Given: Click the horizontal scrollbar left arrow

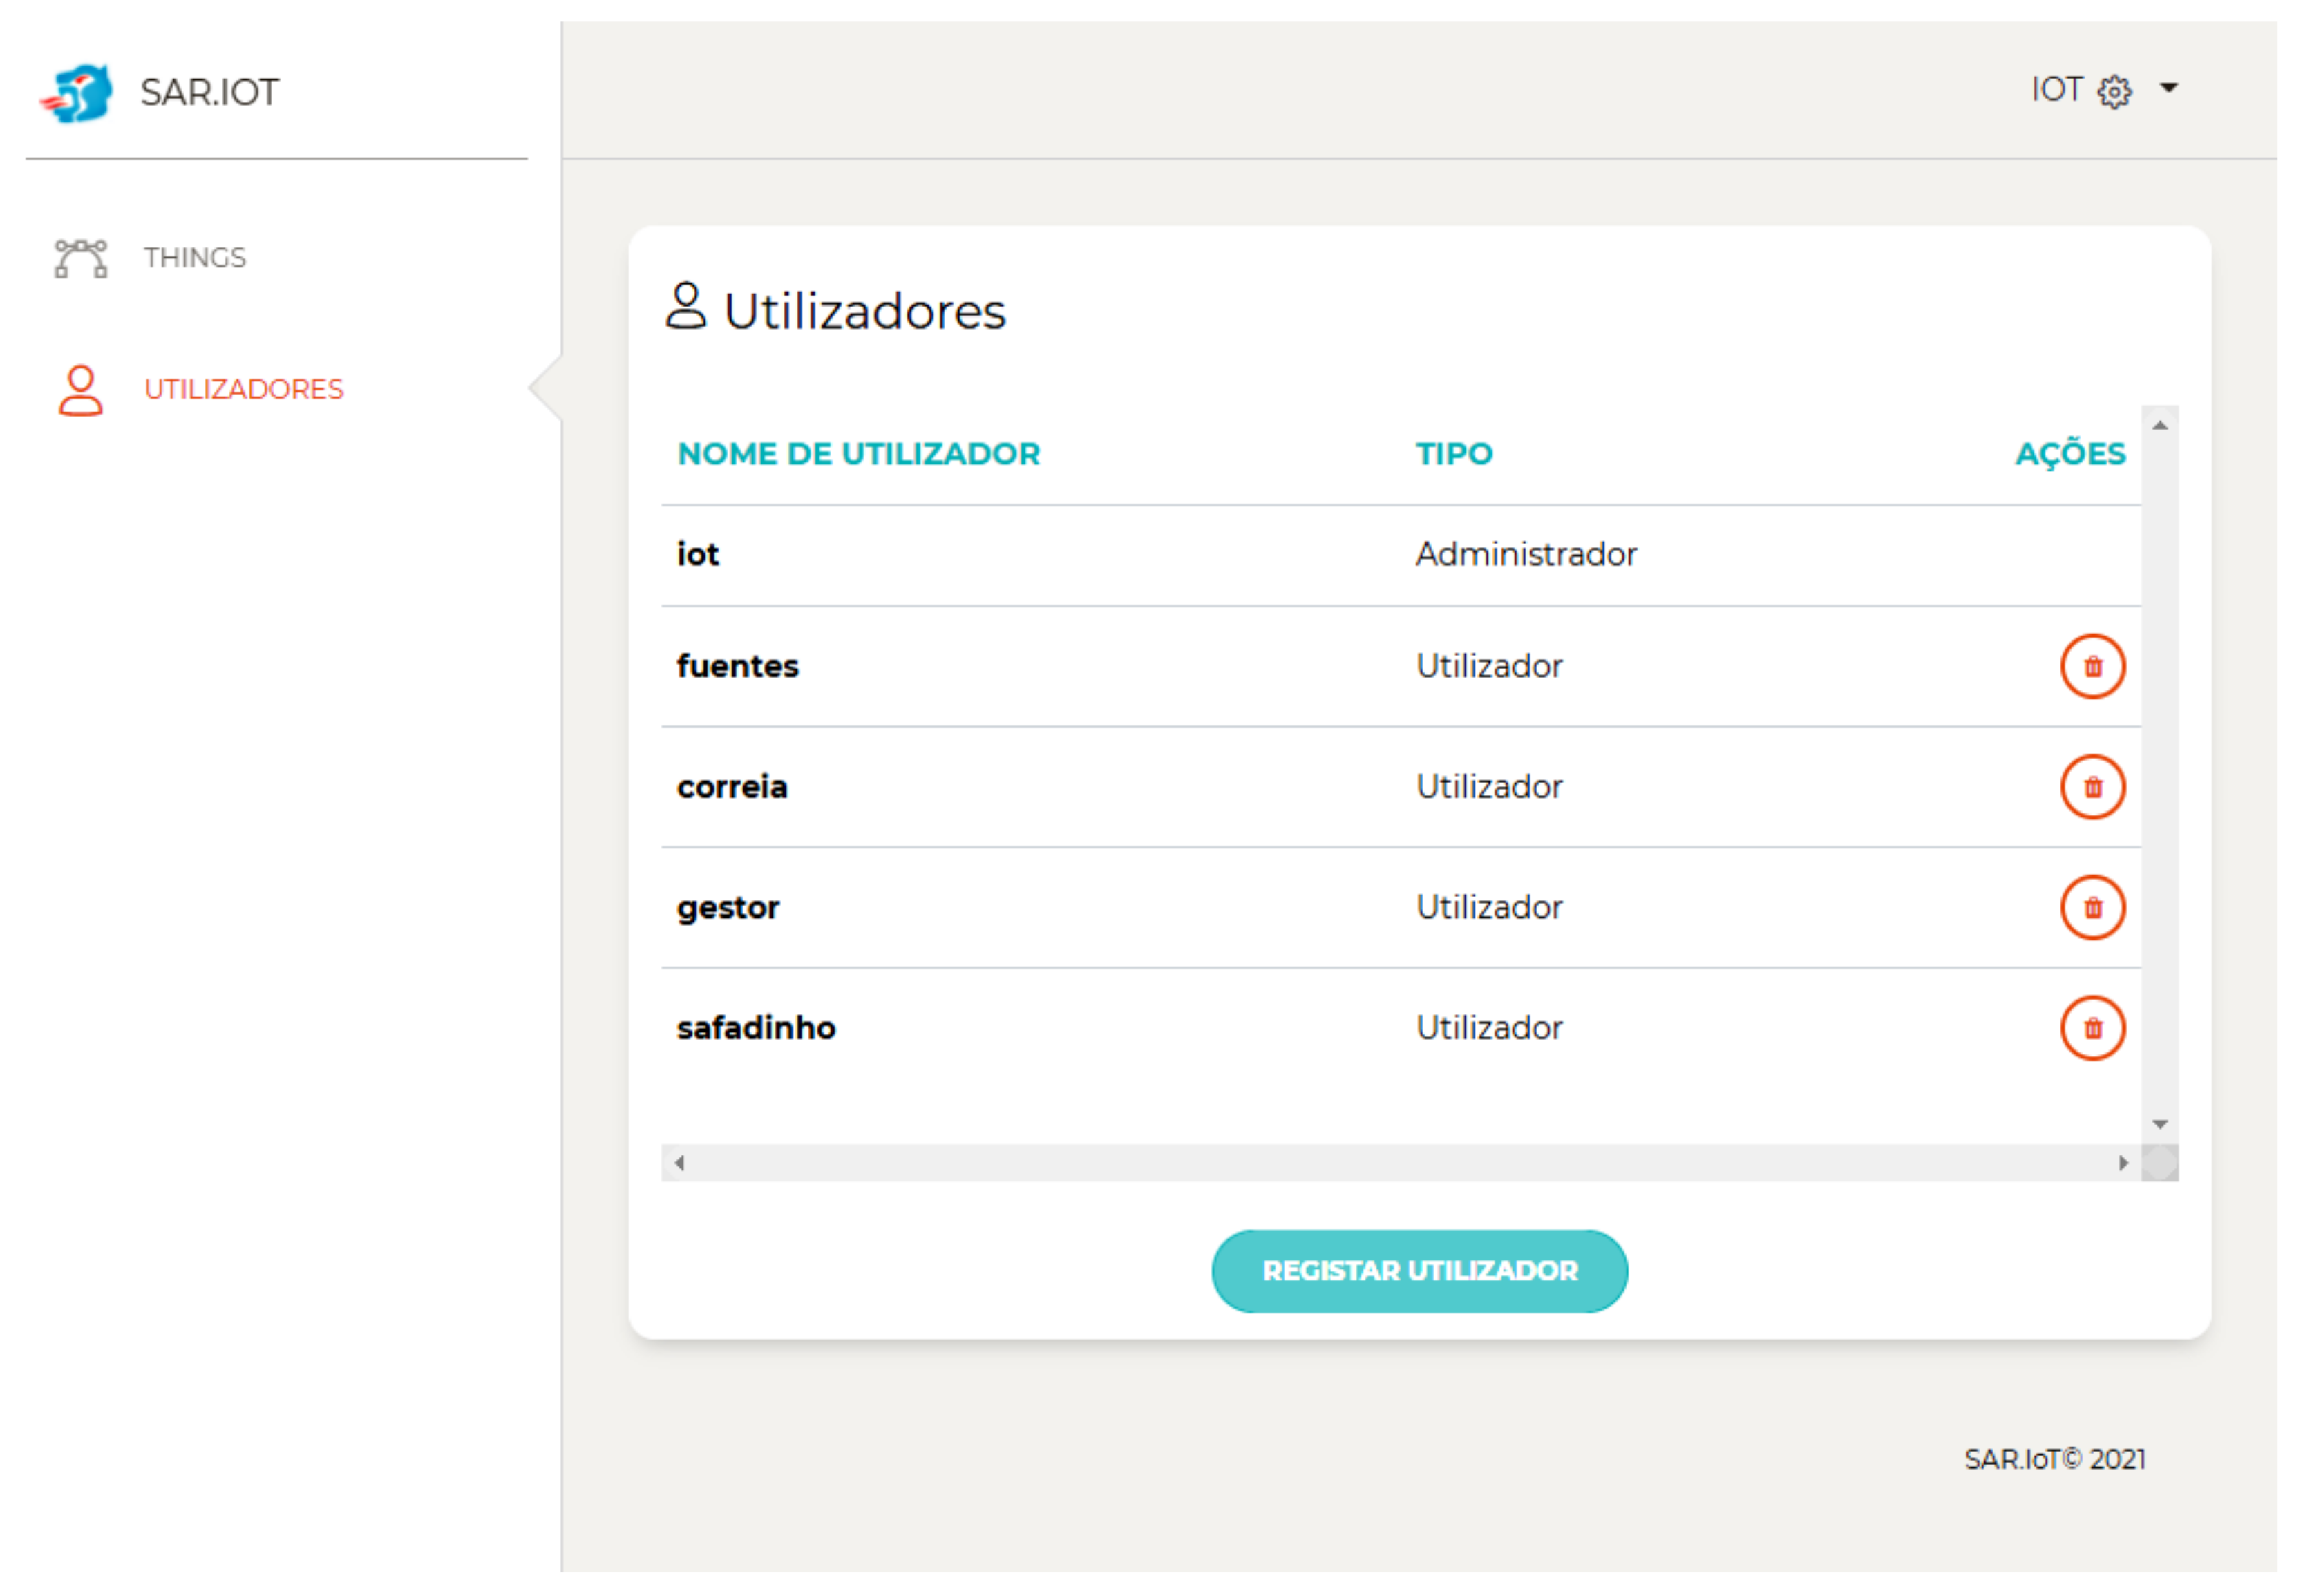Looking at the screenshot, I should click(x=680, y=1163).
